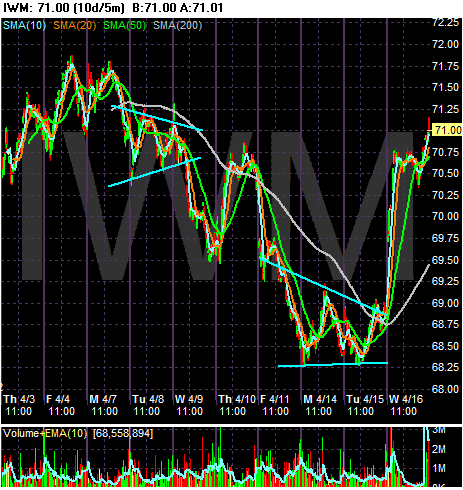Click the Th 4/3 date label
This screenshot has height=490, width=463.
pyautogui.click(x=19, y=399)
